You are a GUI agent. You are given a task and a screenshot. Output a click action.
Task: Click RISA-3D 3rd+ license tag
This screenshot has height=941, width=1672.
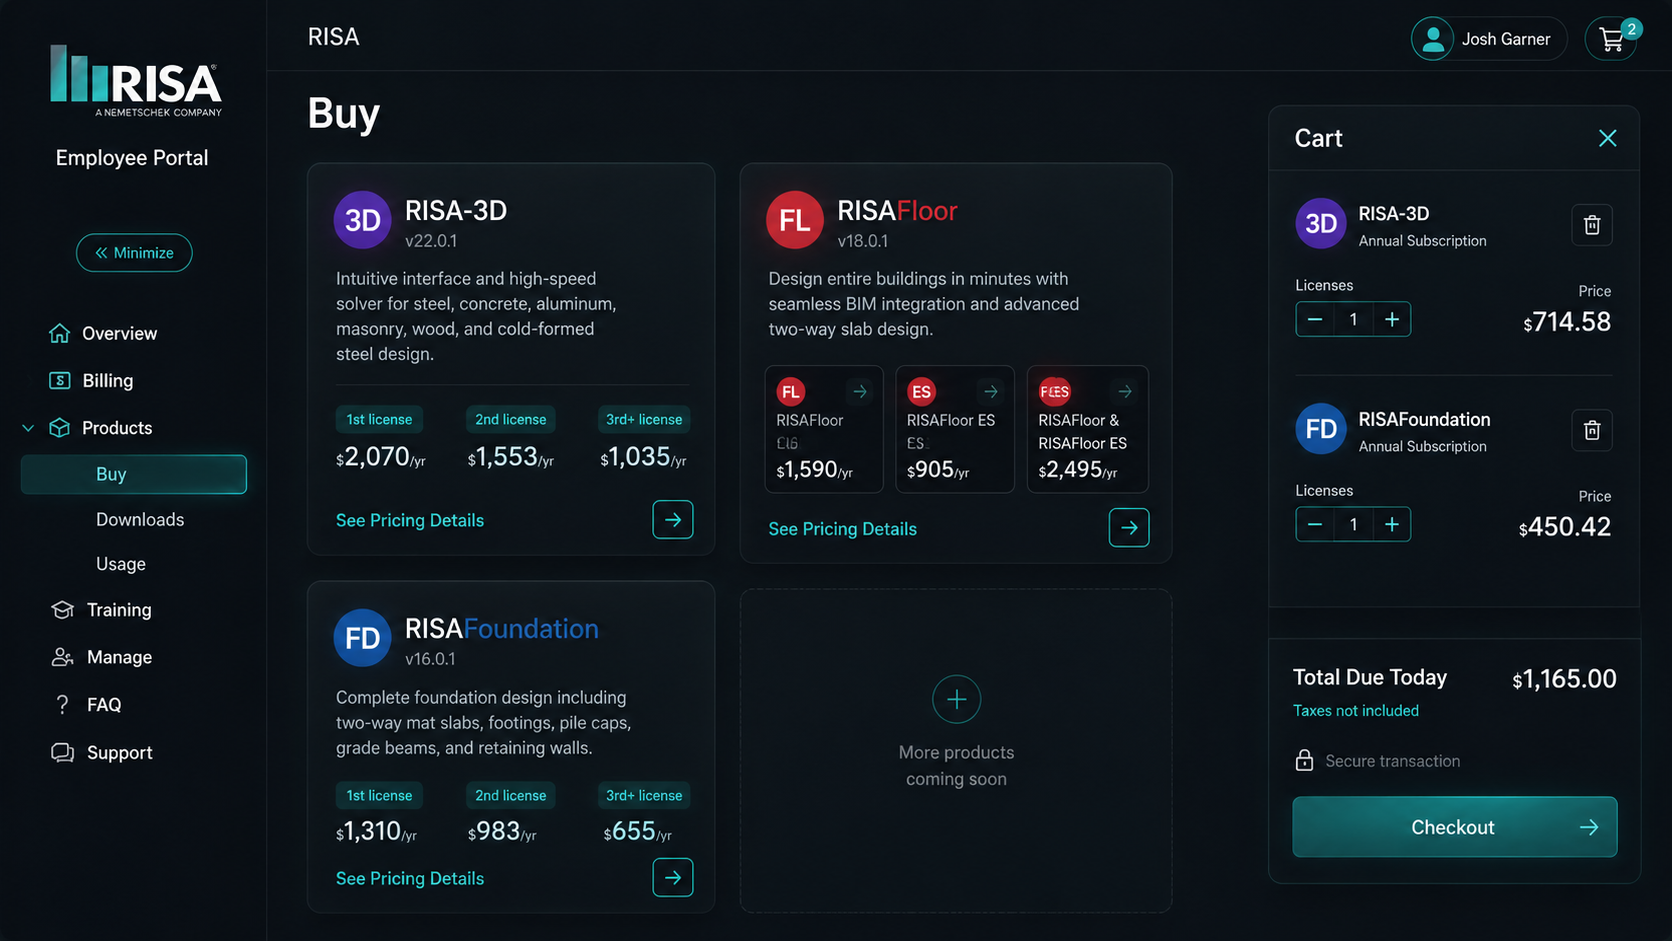644,419
